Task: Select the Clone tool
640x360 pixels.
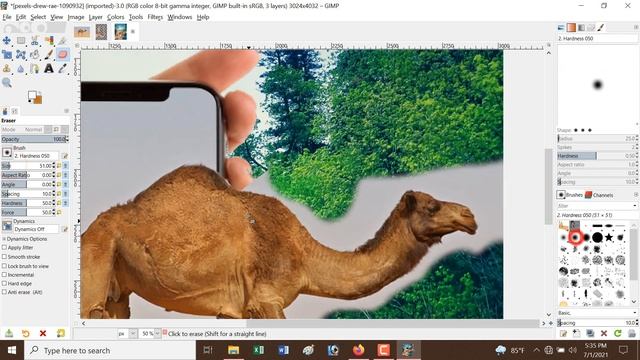Action: click(x=7, y=68)
